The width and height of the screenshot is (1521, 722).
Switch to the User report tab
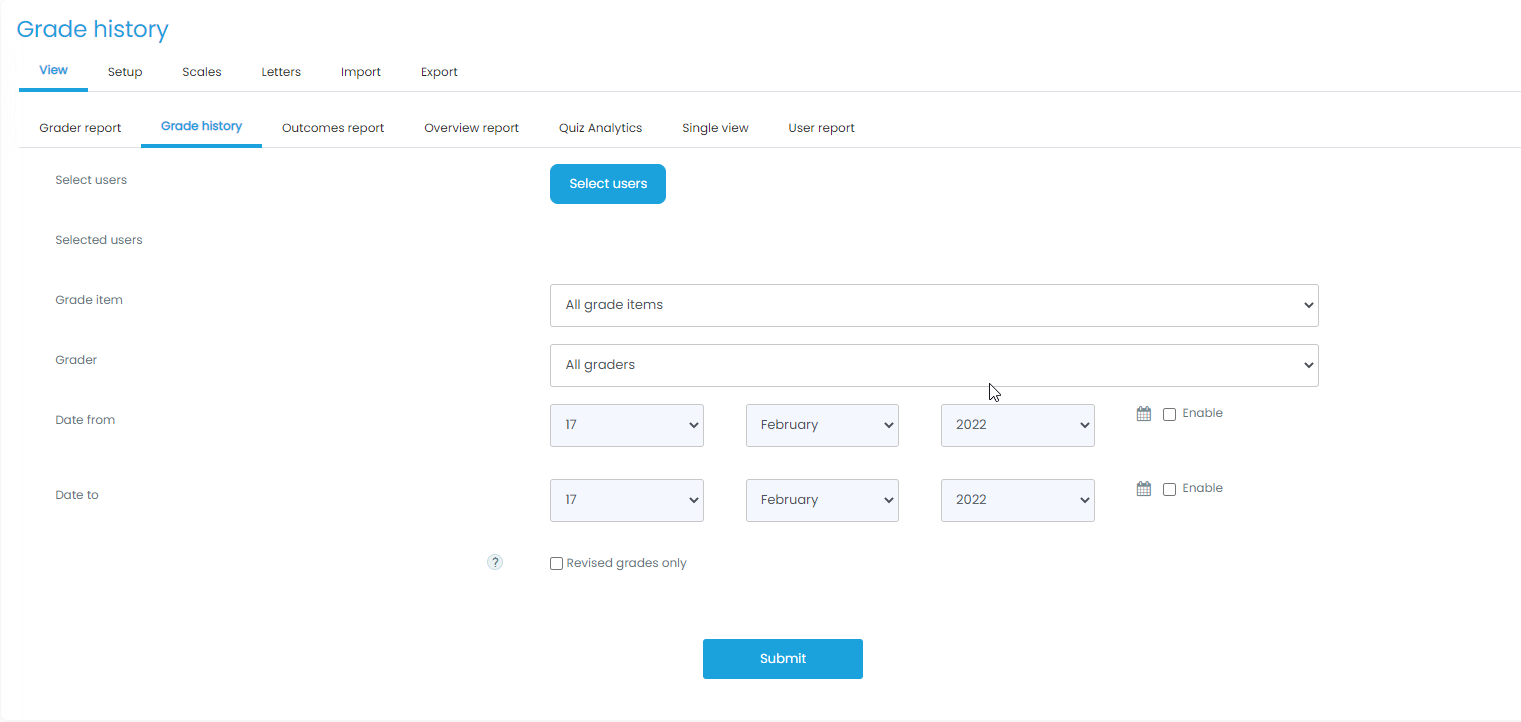821,128
